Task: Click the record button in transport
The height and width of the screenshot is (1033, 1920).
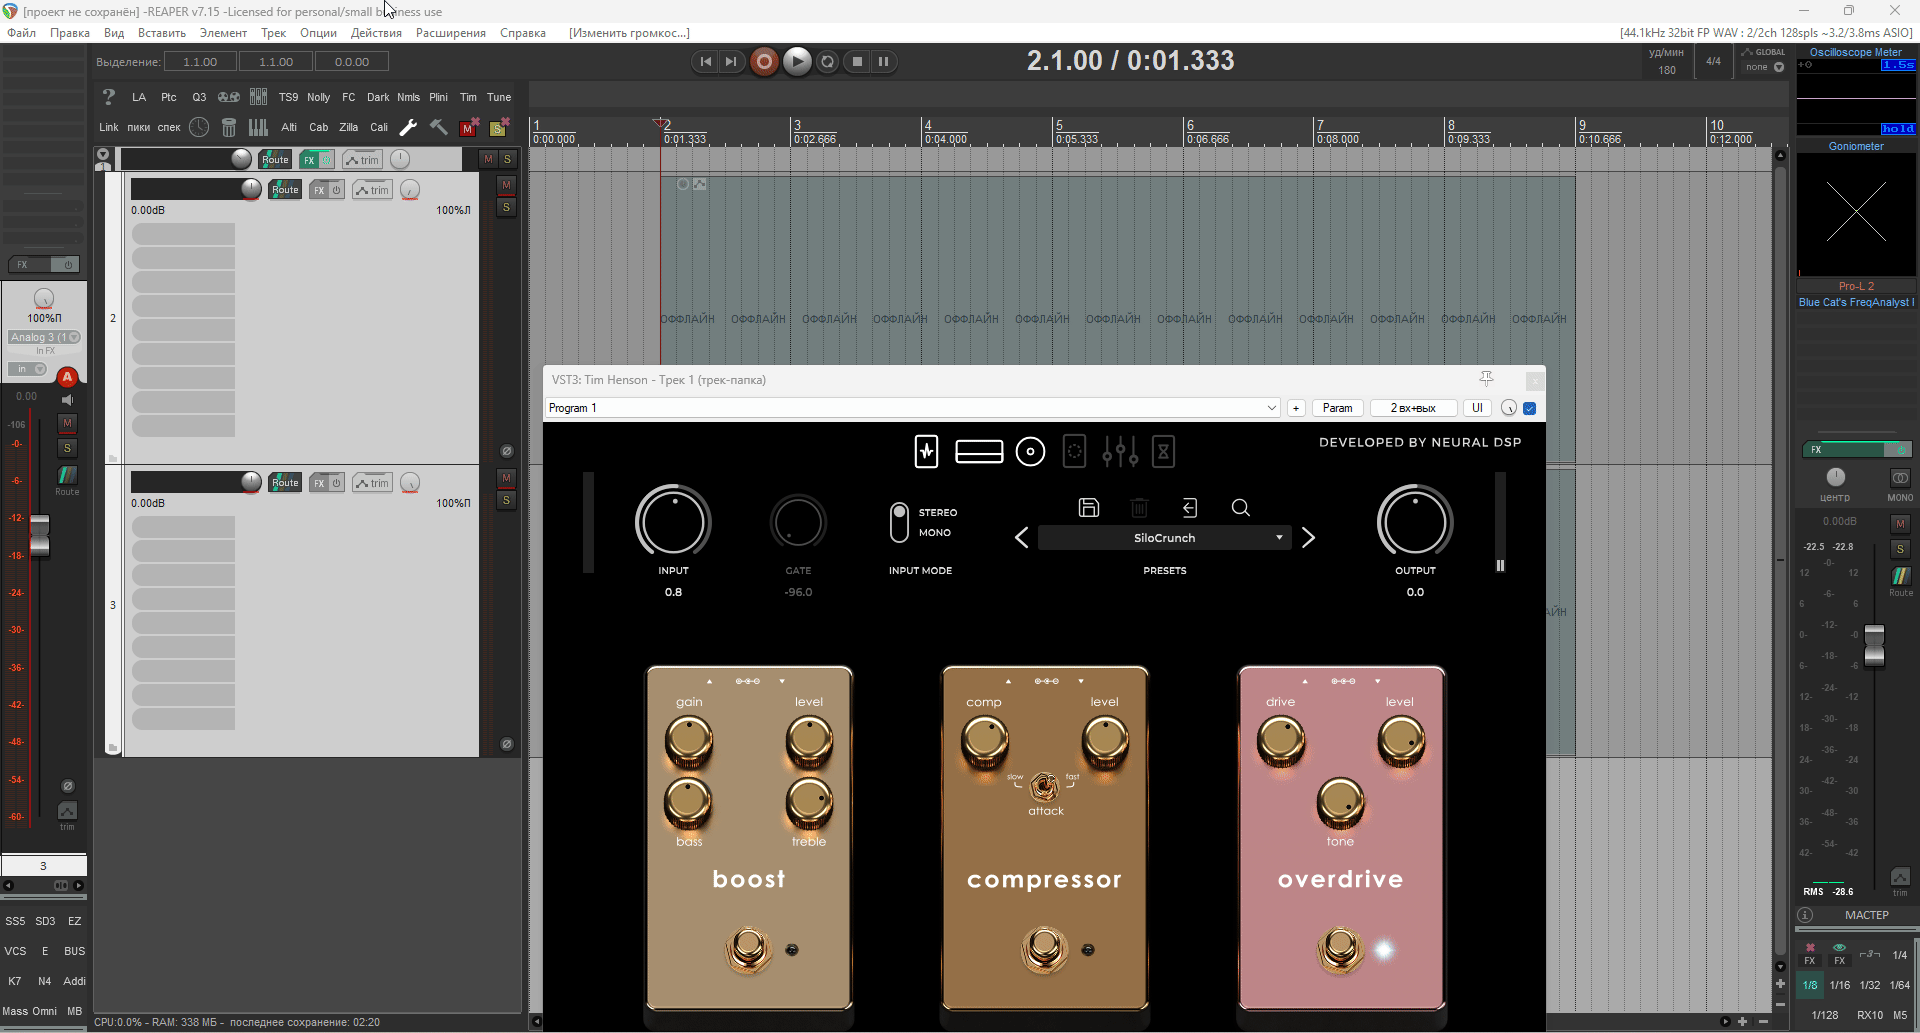Action: (764, 61)
